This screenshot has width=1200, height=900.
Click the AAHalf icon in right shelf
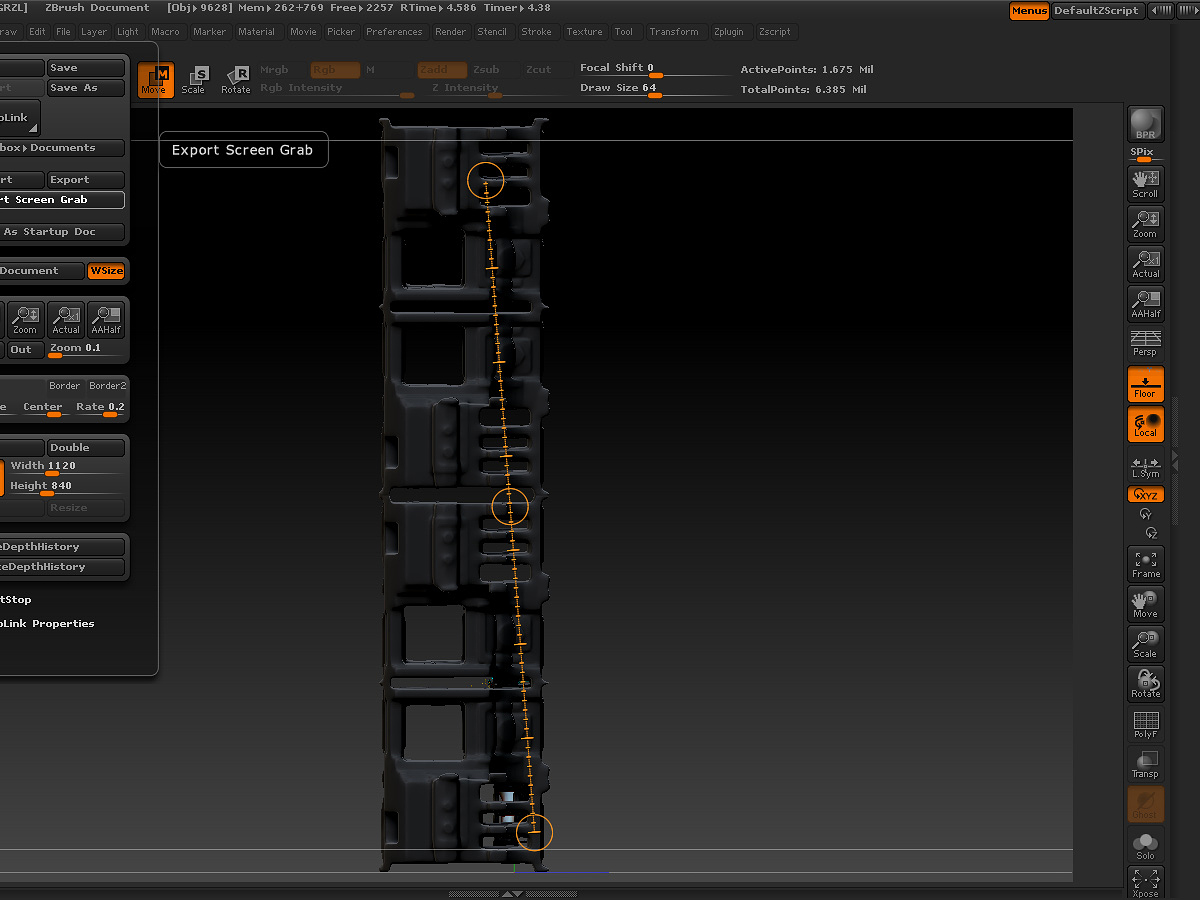tap(1145, 304)
